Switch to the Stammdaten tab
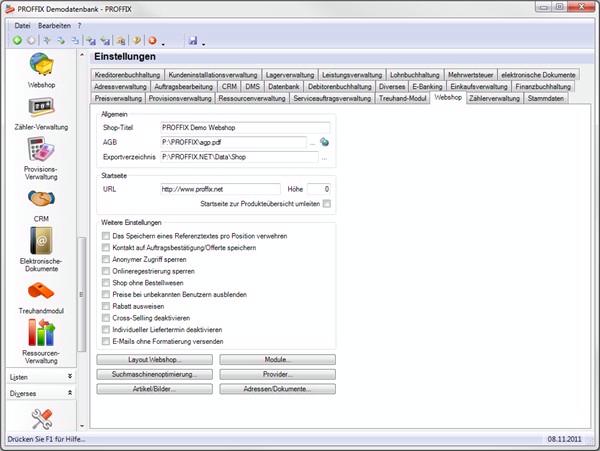This screenshot has height=451, width=600. pyautogui.click(x=545, y=98)
